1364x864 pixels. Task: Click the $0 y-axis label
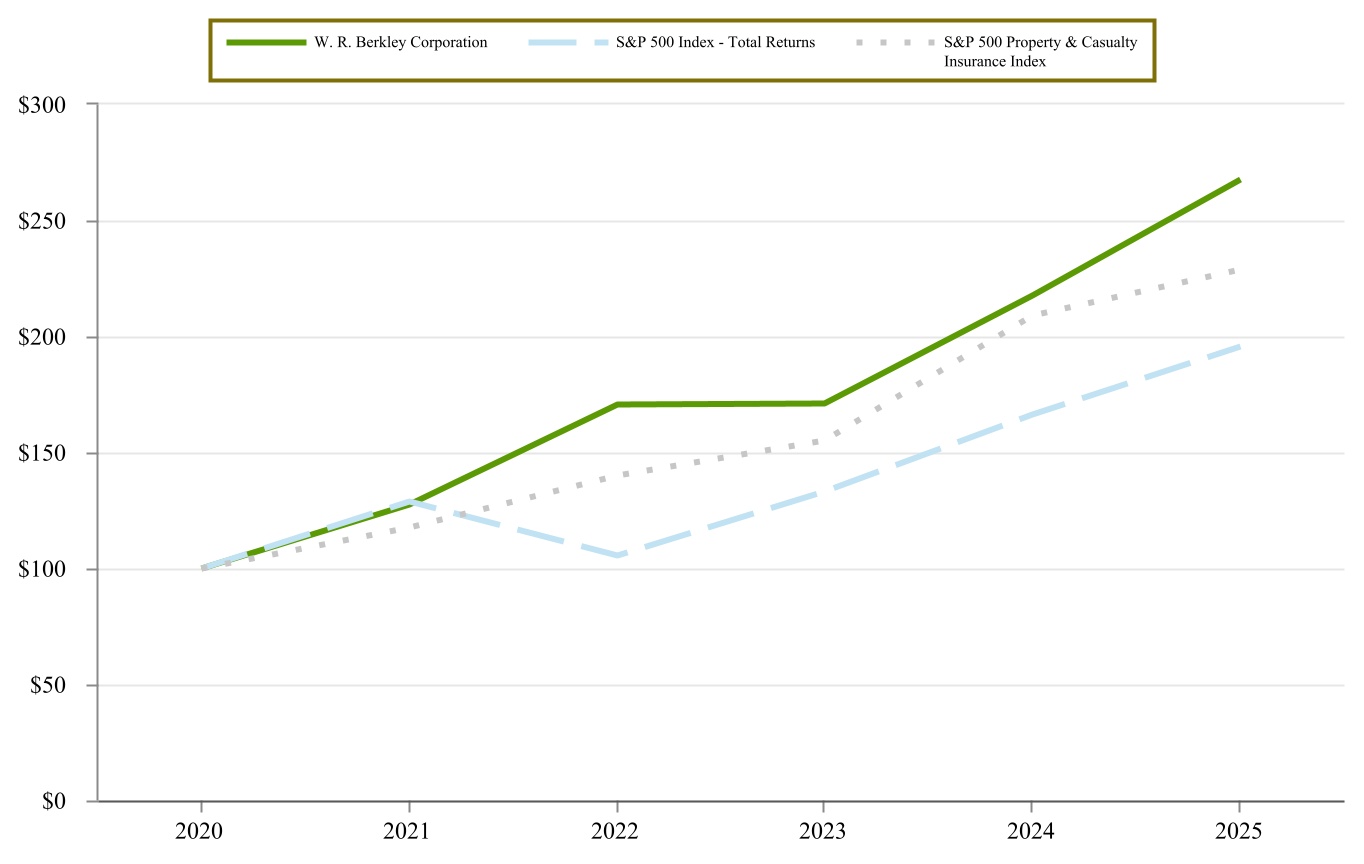click(x=52, y=802)
